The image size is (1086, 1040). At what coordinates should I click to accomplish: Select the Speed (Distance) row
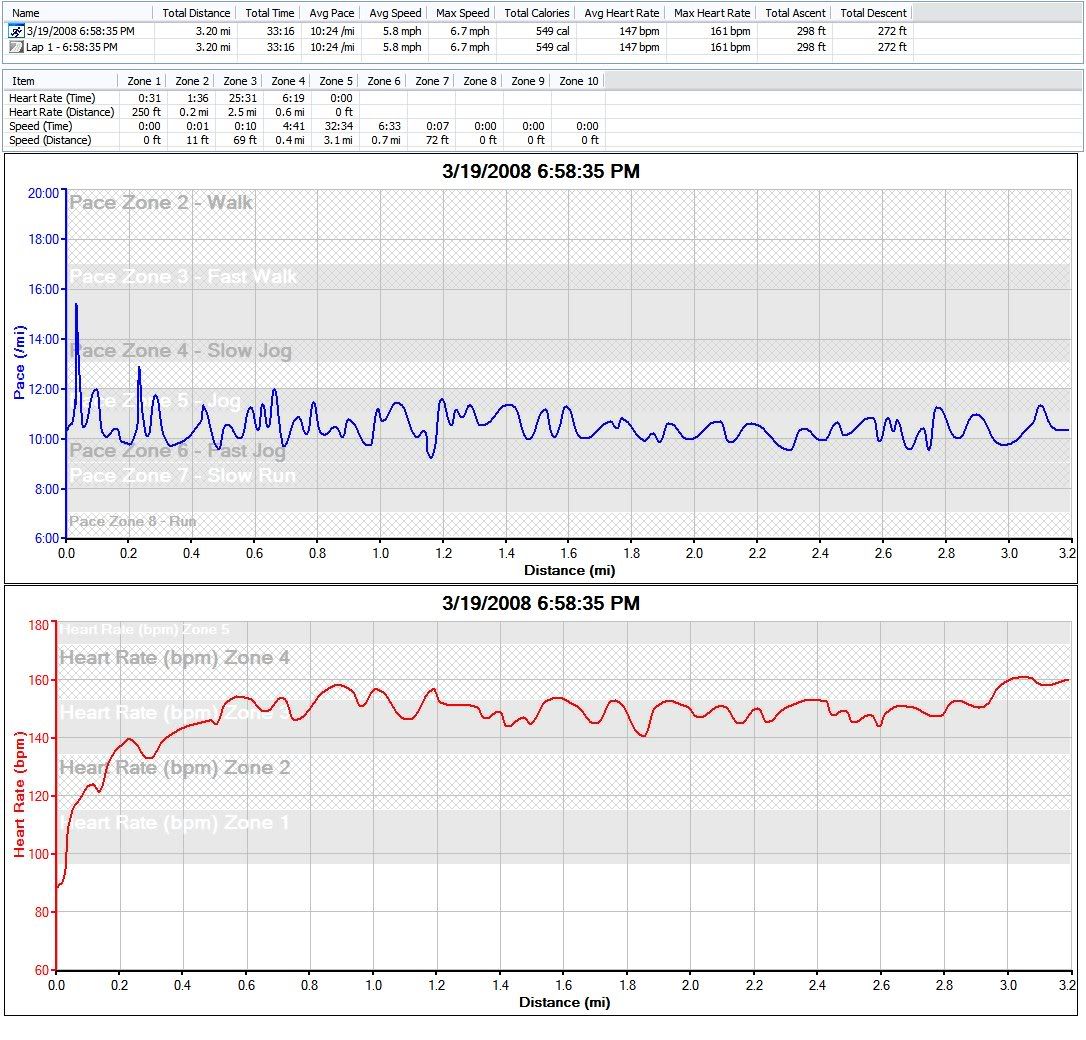[50, 140]
